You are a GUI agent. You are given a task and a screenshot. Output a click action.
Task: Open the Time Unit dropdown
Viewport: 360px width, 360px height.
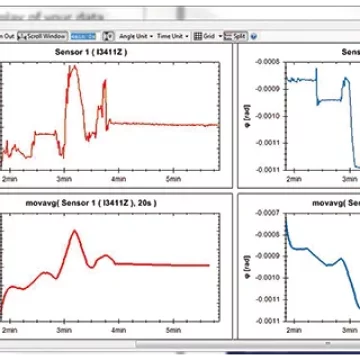[173, 36]
